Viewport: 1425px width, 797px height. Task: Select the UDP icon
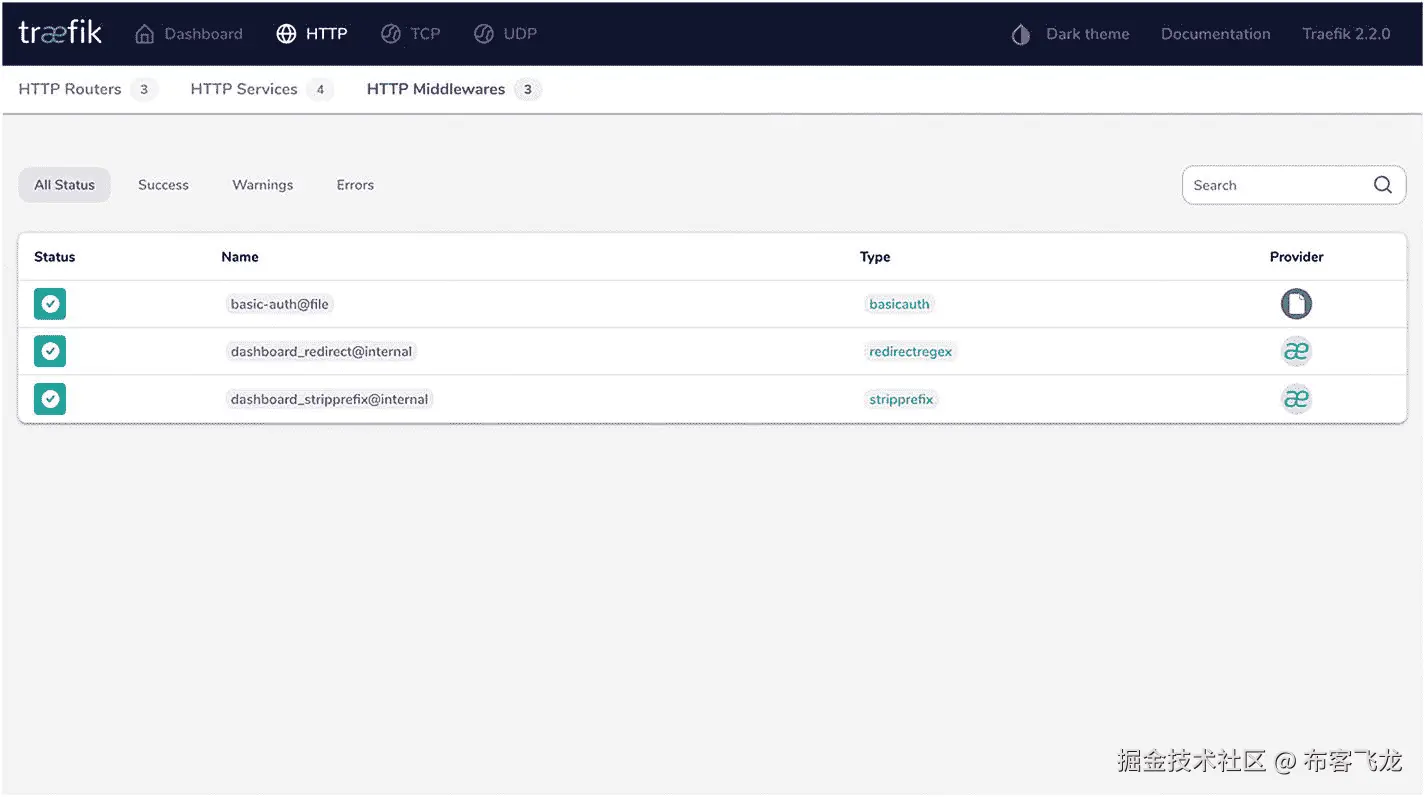[x=484, y=34]
